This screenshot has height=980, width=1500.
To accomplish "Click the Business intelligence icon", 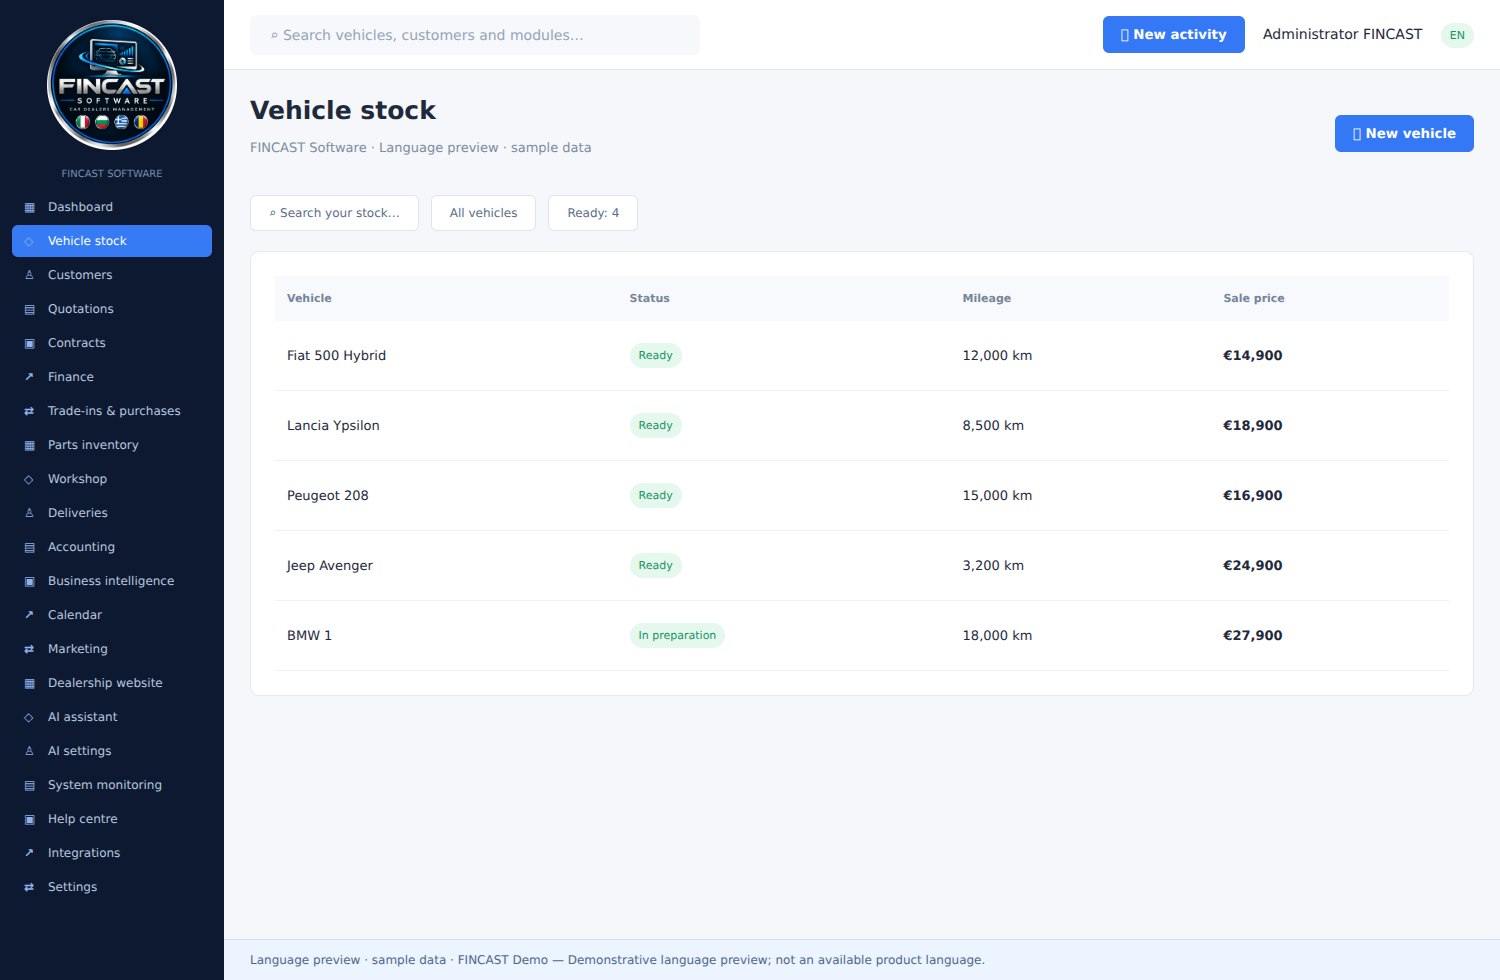I will [29, 581].
